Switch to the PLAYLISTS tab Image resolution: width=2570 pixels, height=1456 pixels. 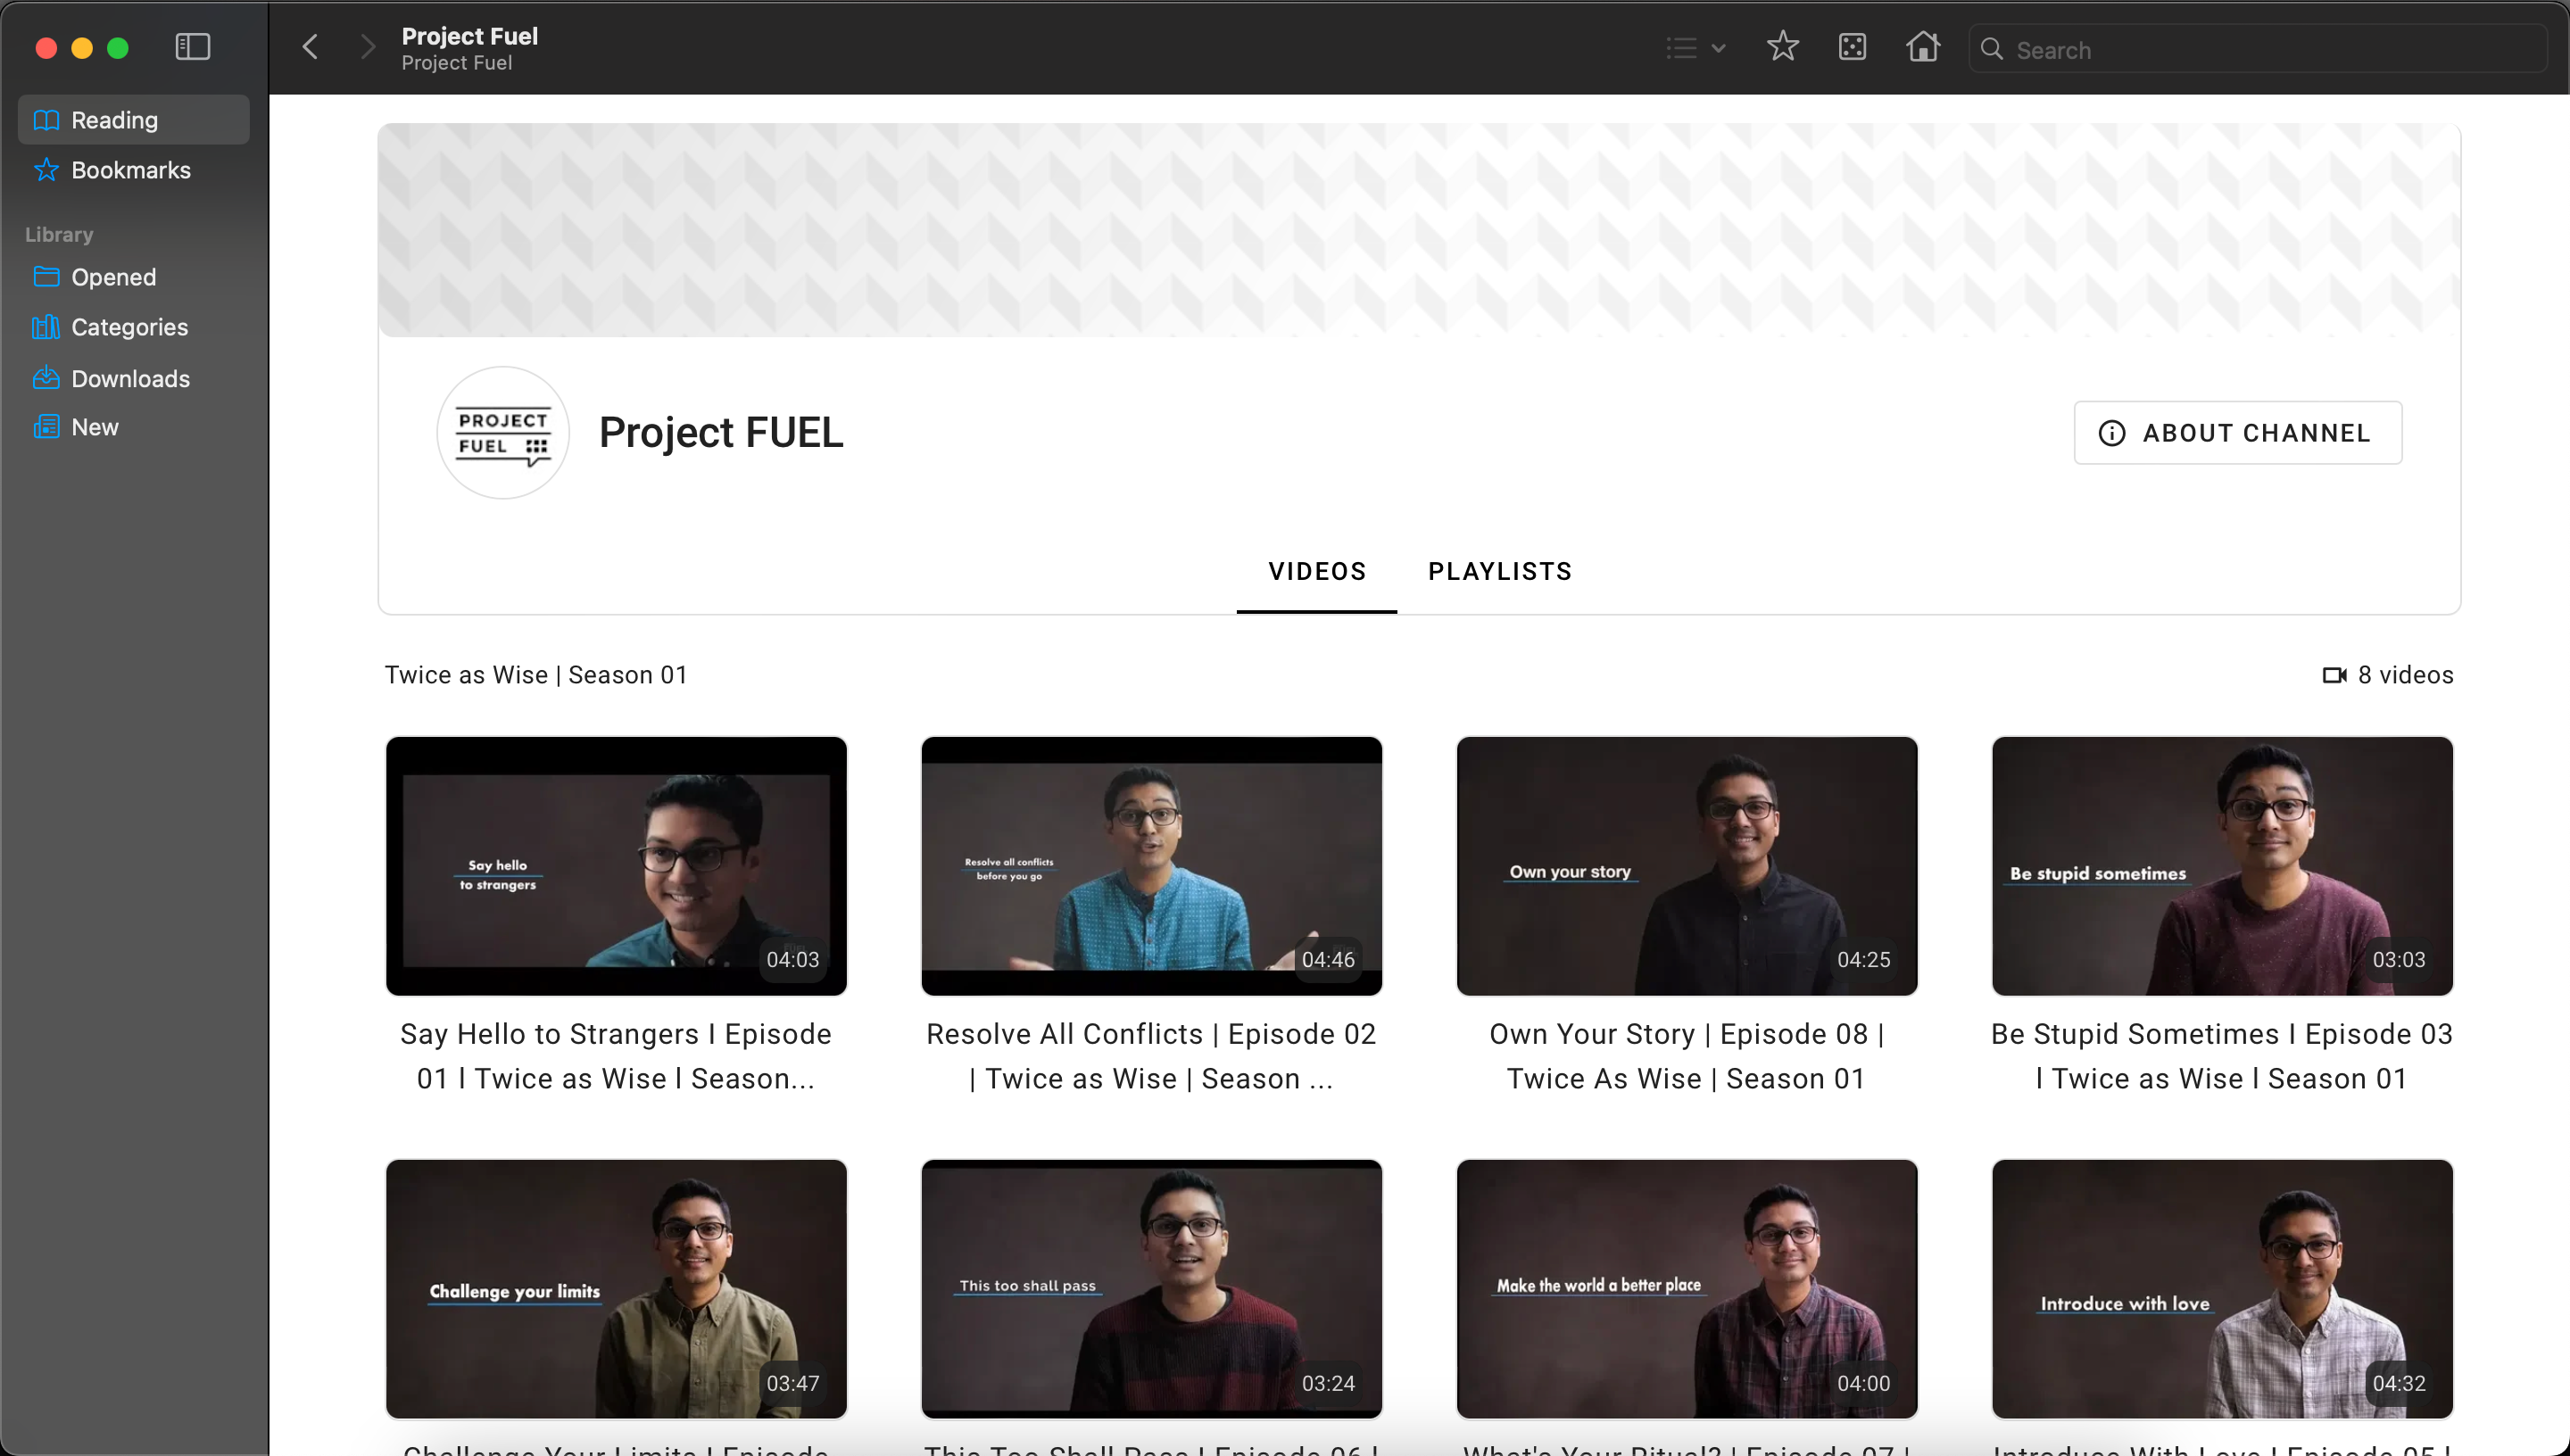coord(1499,571)
